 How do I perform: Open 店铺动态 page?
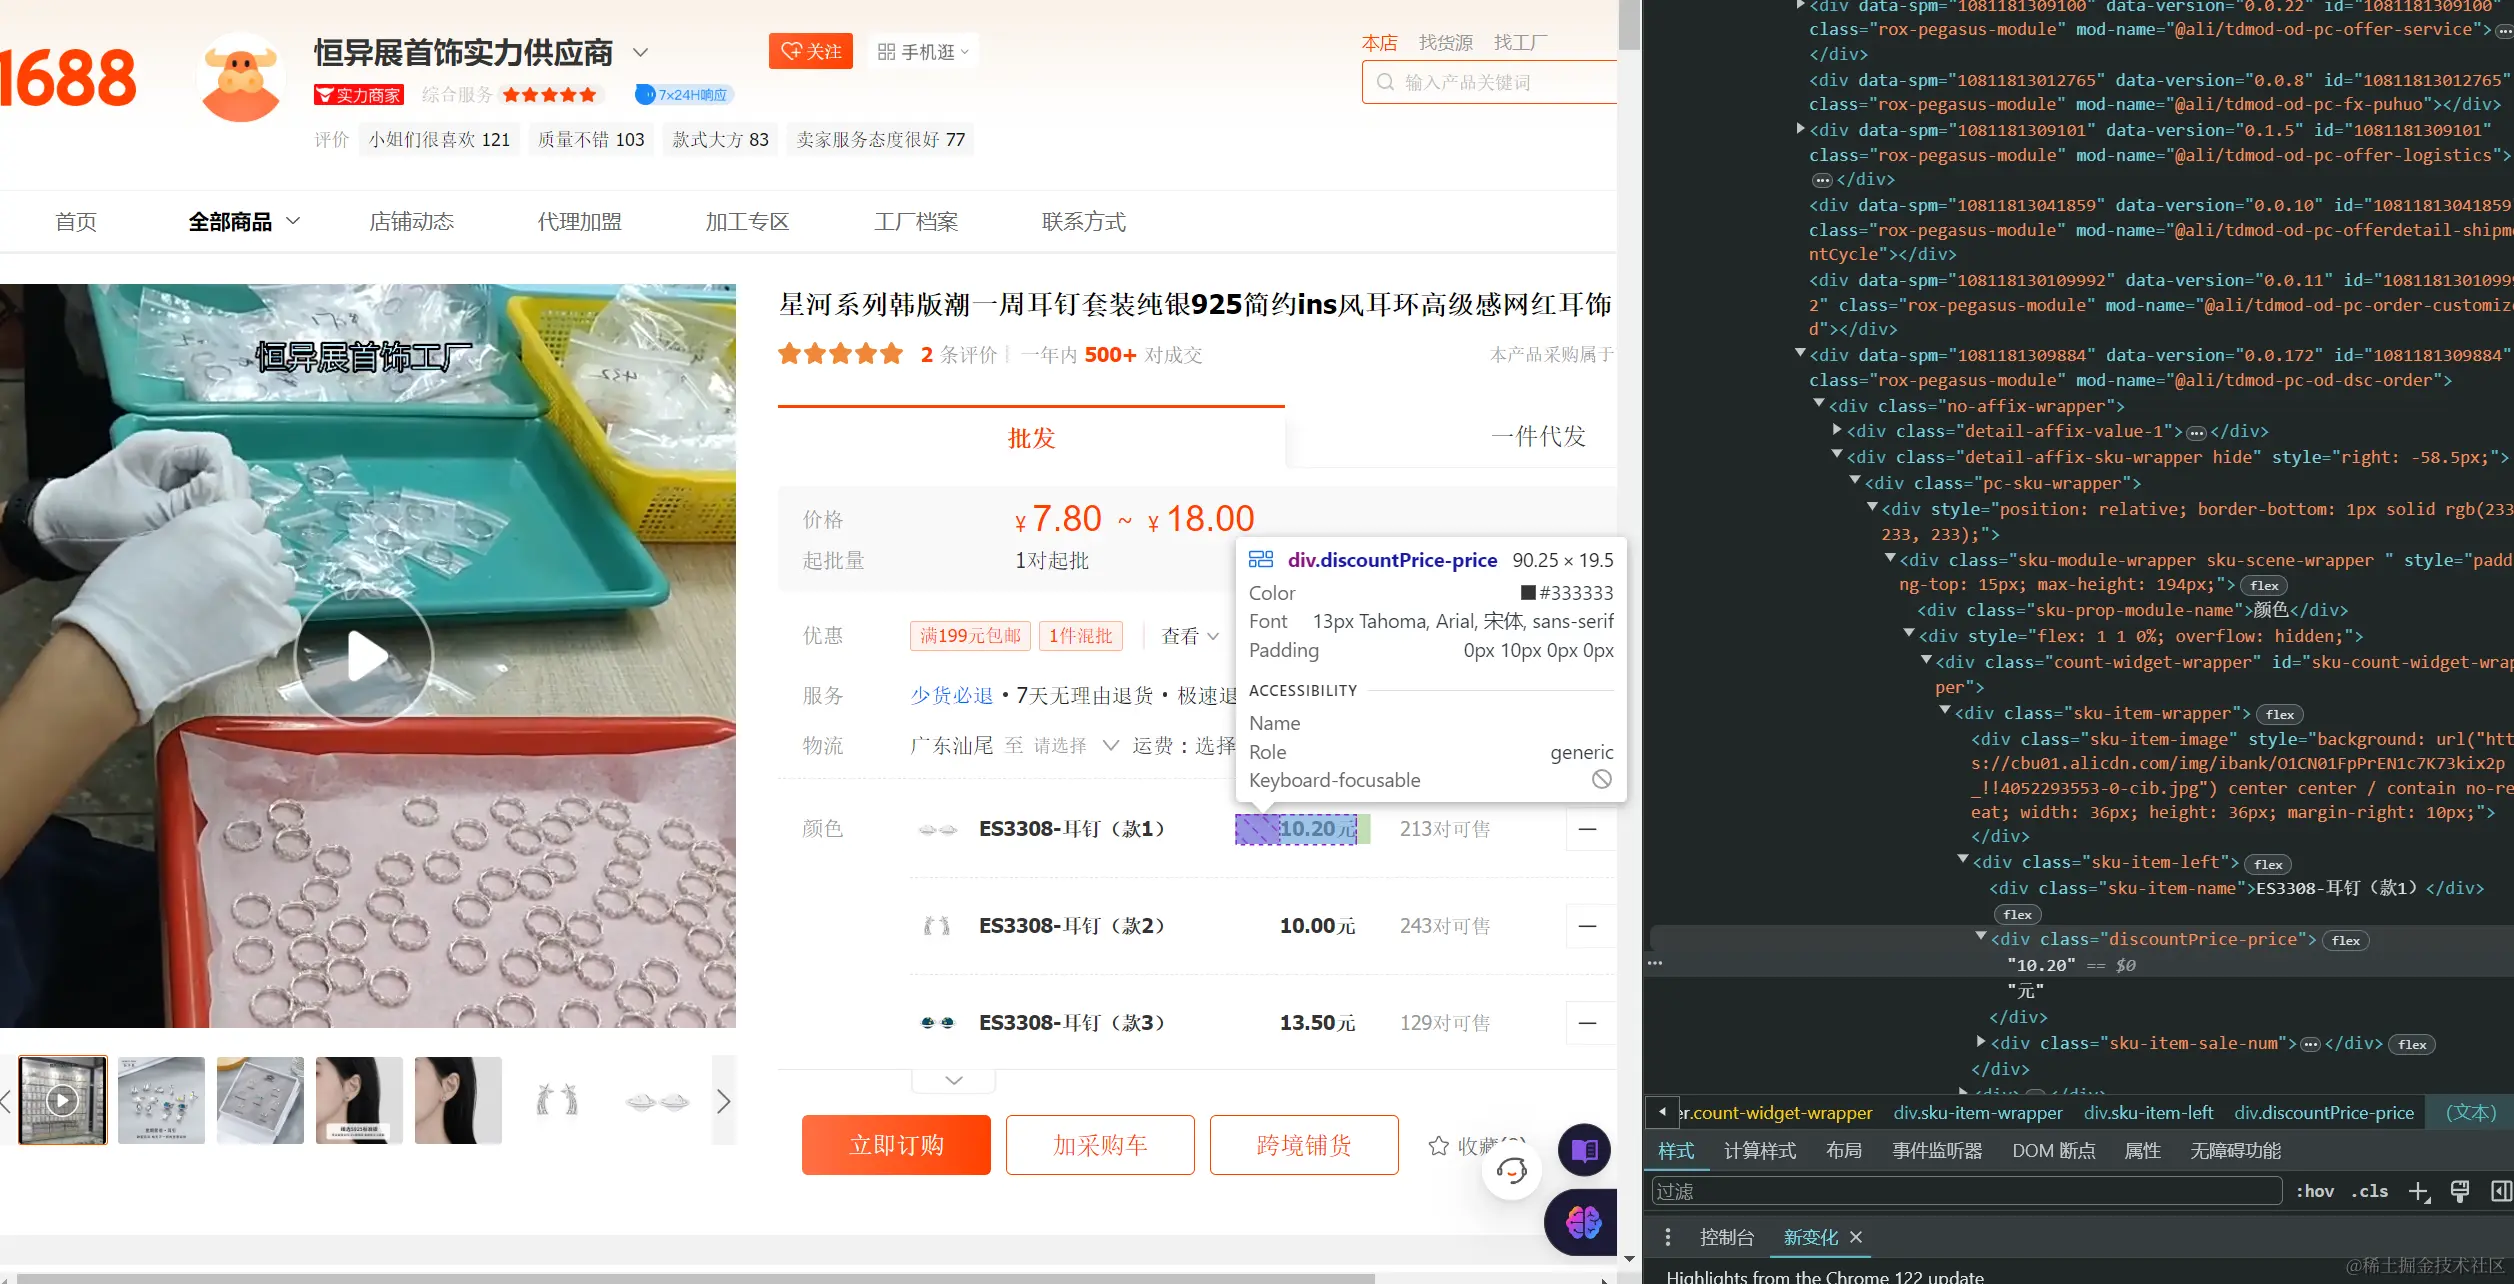[412, 222]
